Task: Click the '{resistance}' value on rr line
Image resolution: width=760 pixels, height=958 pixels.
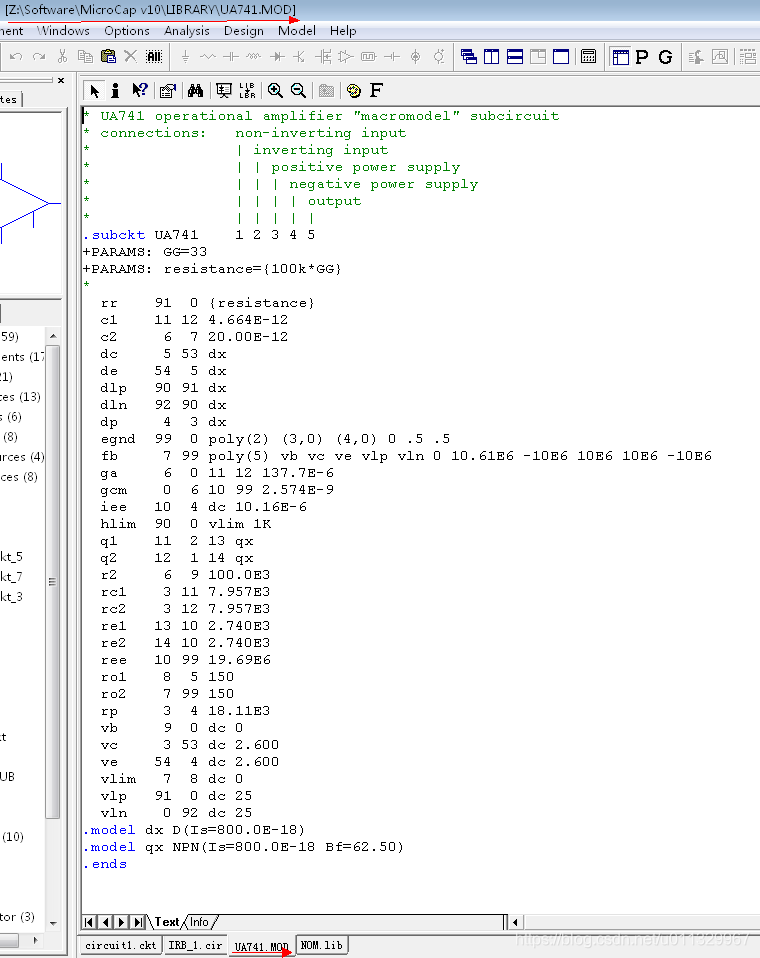Action: click(261, 303)
